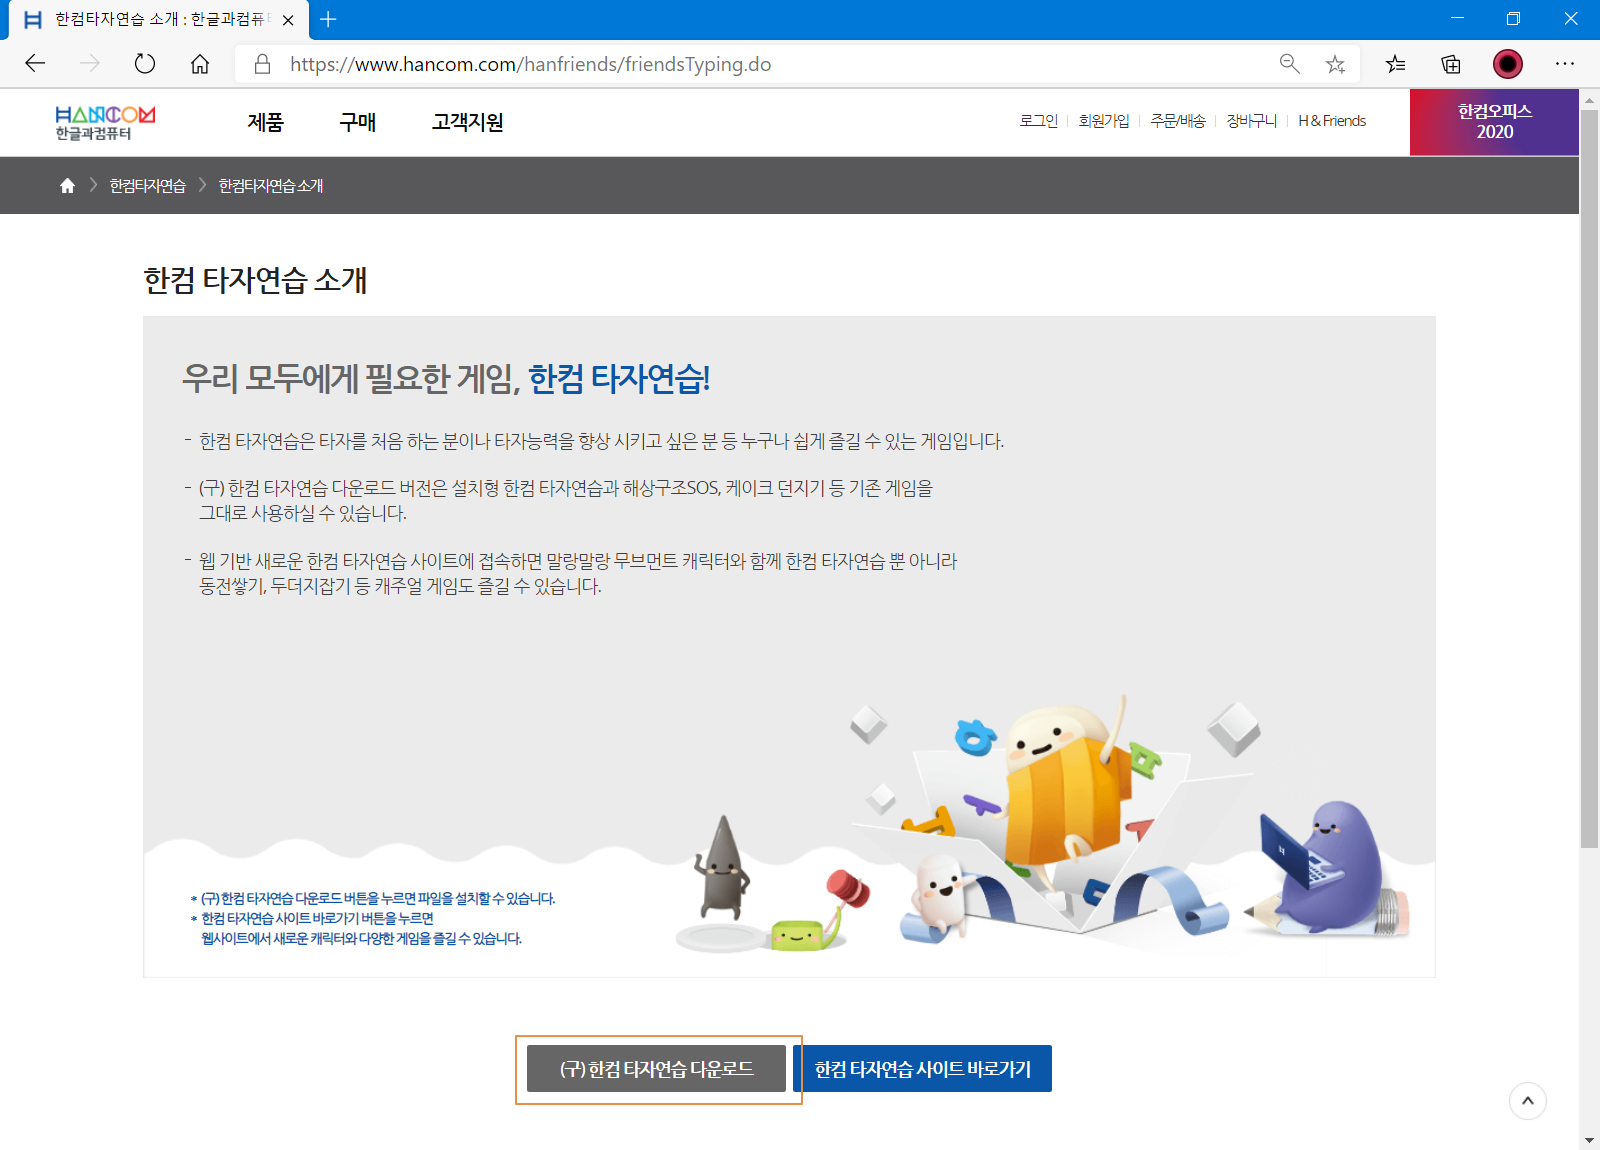The height and width of the screenshot is (1150, 1600).
Task: Select the 한컴타자연습 소개 browser tab
Action: 160,20
